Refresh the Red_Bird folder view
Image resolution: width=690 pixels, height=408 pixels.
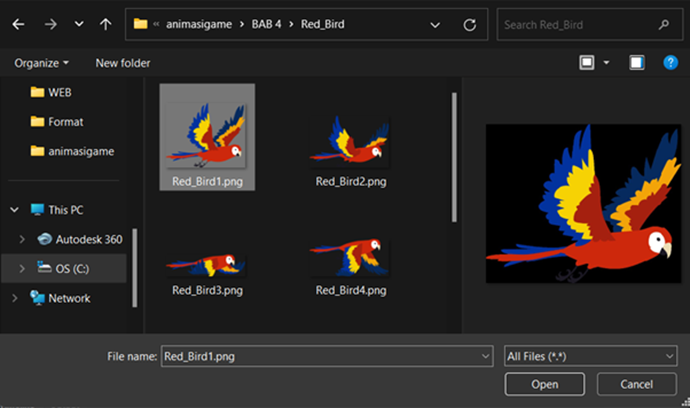tap(470, 25)
